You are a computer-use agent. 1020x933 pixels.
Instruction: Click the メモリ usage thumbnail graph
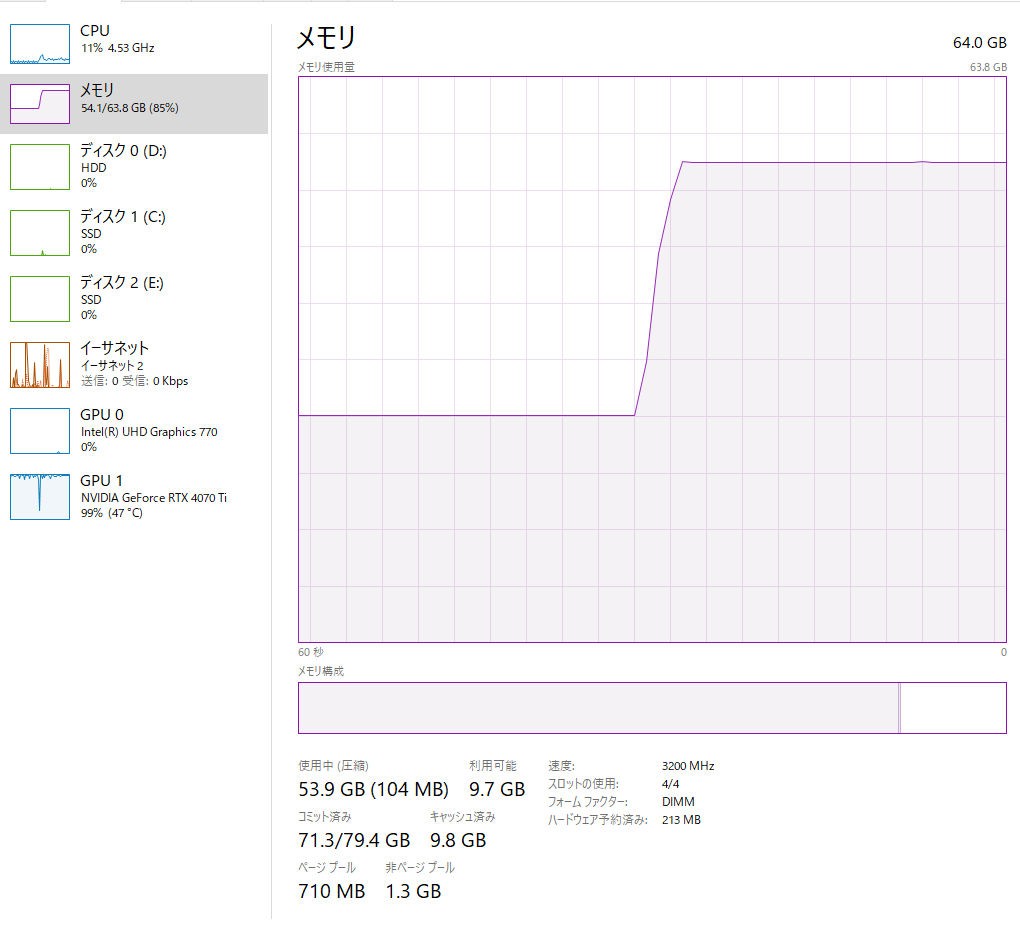[40, 103]
